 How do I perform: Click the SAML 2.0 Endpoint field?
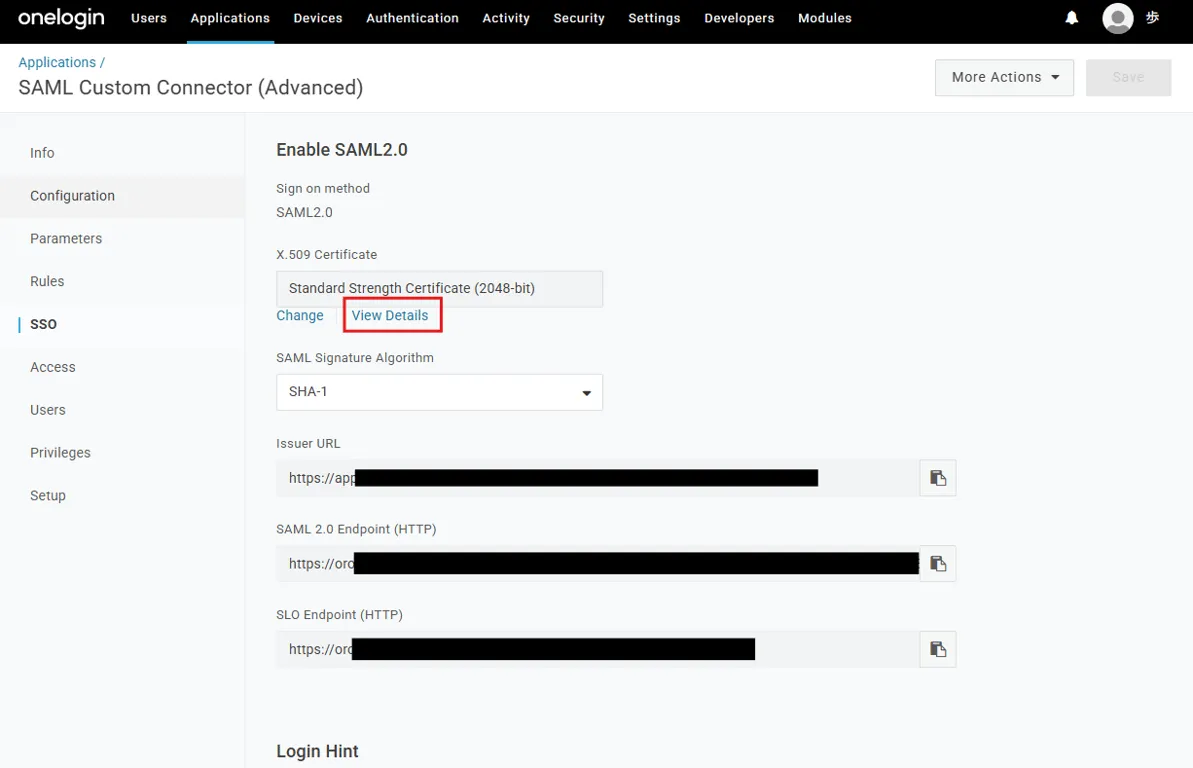(x=597, y=564)
